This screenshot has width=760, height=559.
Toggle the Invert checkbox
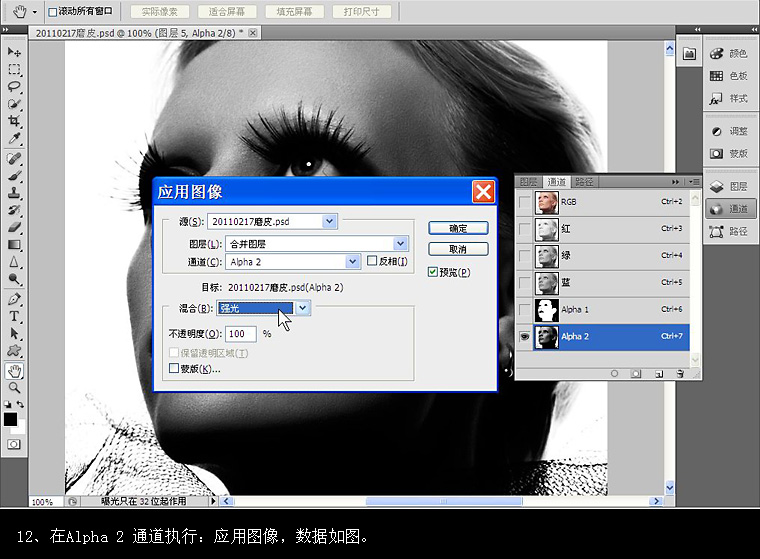372,261
